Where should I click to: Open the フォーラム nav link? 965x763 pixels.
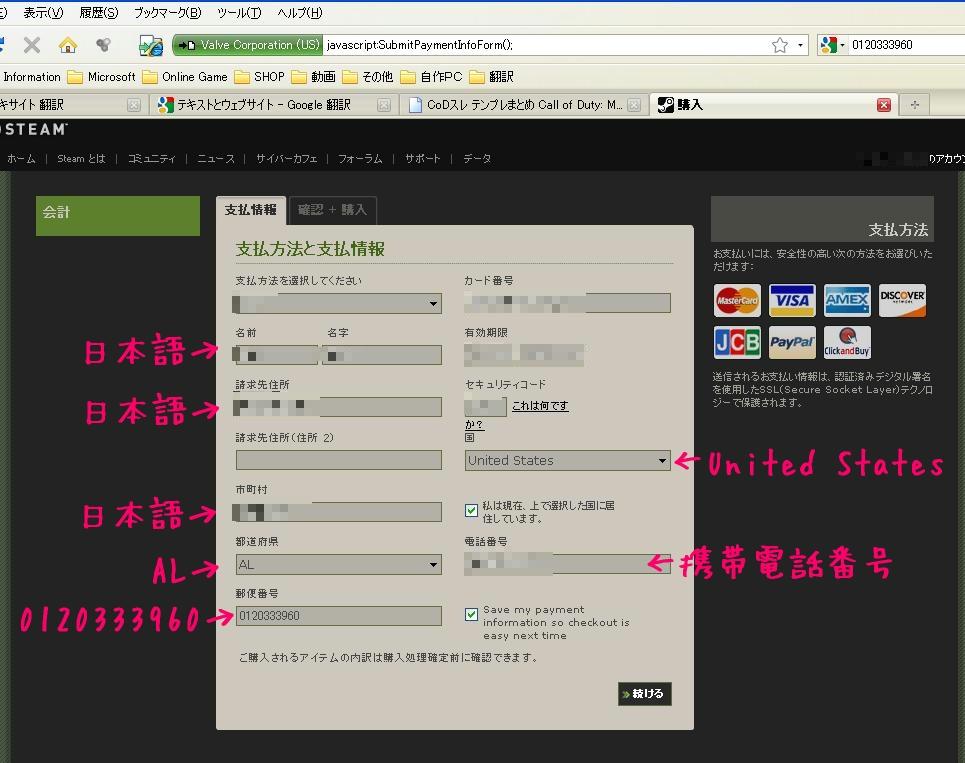[360, 159]
